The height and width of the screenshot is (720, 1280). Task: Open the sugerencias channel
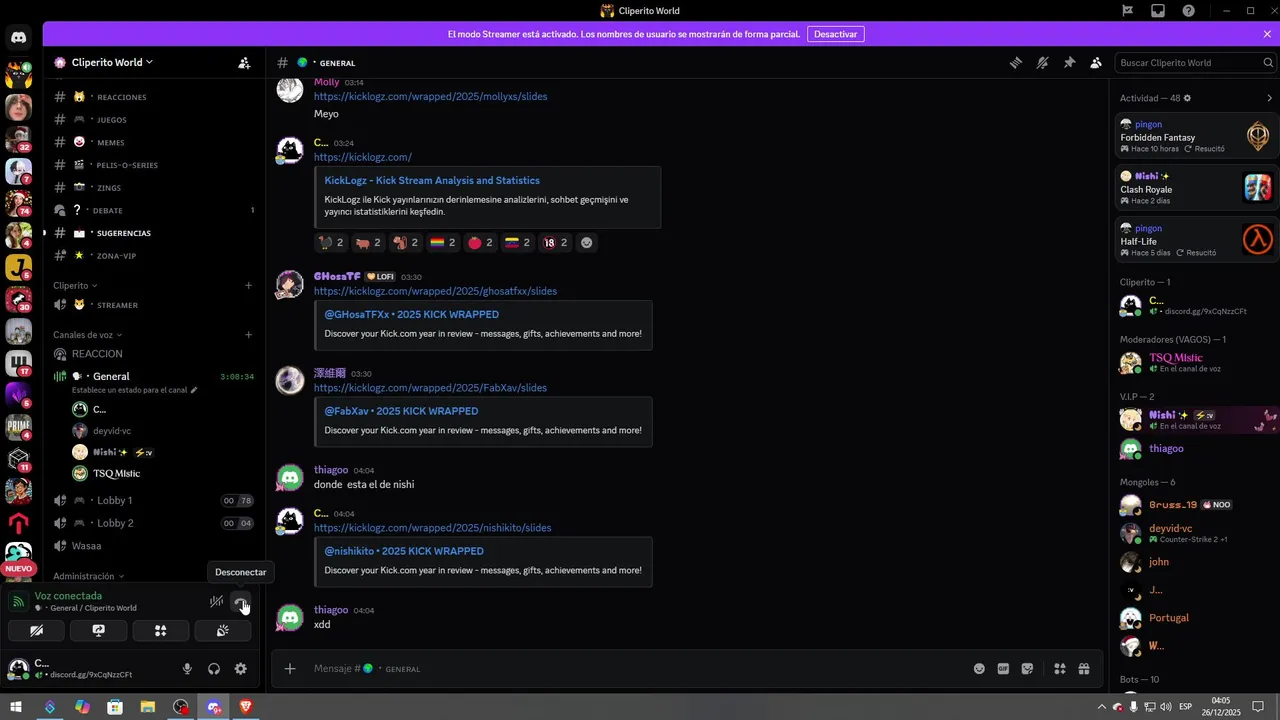pyautogui.click(x=155, y=233)
